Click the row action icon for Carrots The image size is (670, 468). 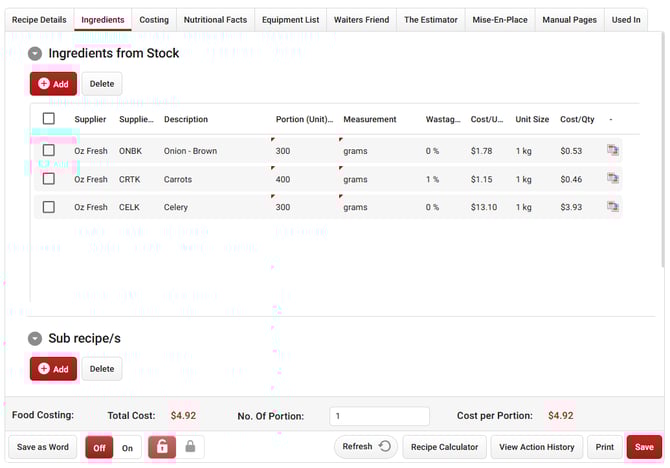pos(613,179)
